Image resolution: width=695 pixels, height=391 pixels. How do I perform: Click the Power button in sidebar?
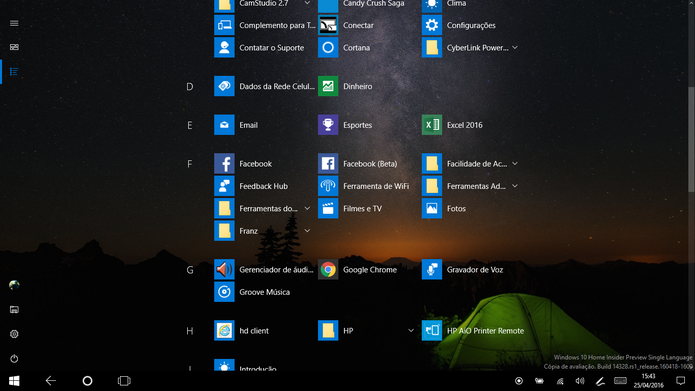click(x=14, y=358)
